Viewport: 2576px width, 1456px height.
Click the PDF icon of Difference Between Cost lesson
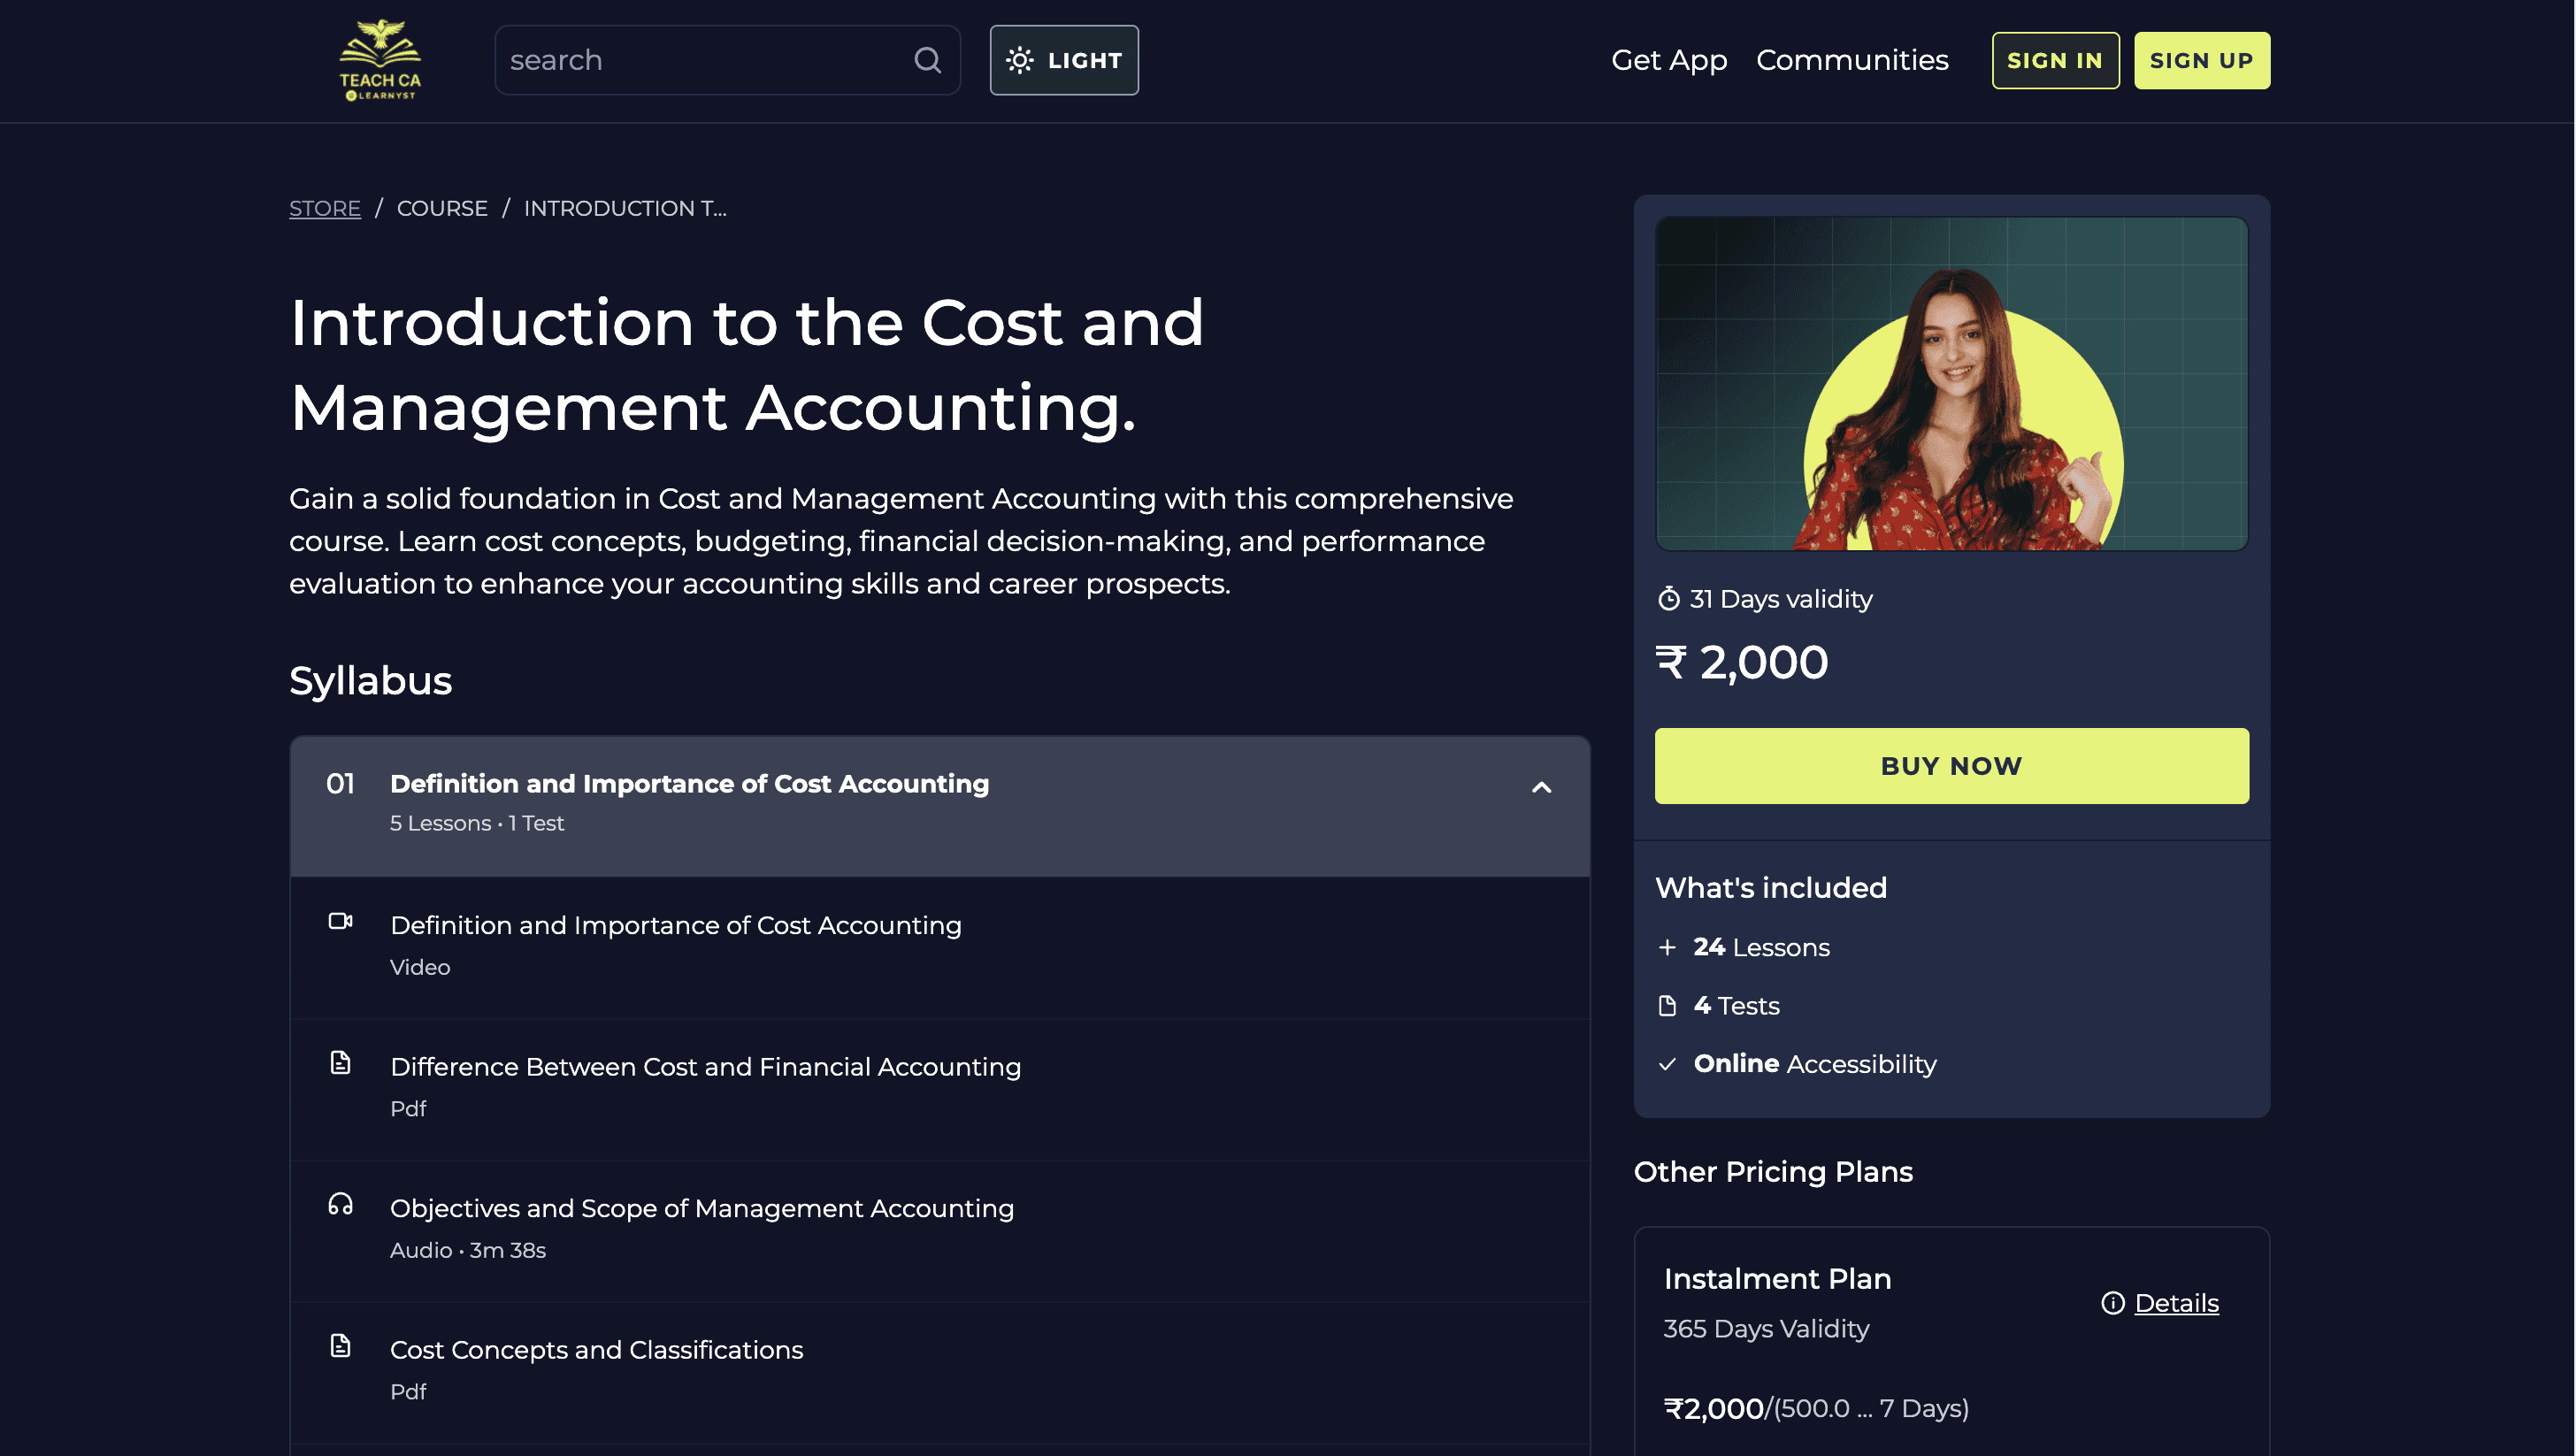pos(340,1062)
